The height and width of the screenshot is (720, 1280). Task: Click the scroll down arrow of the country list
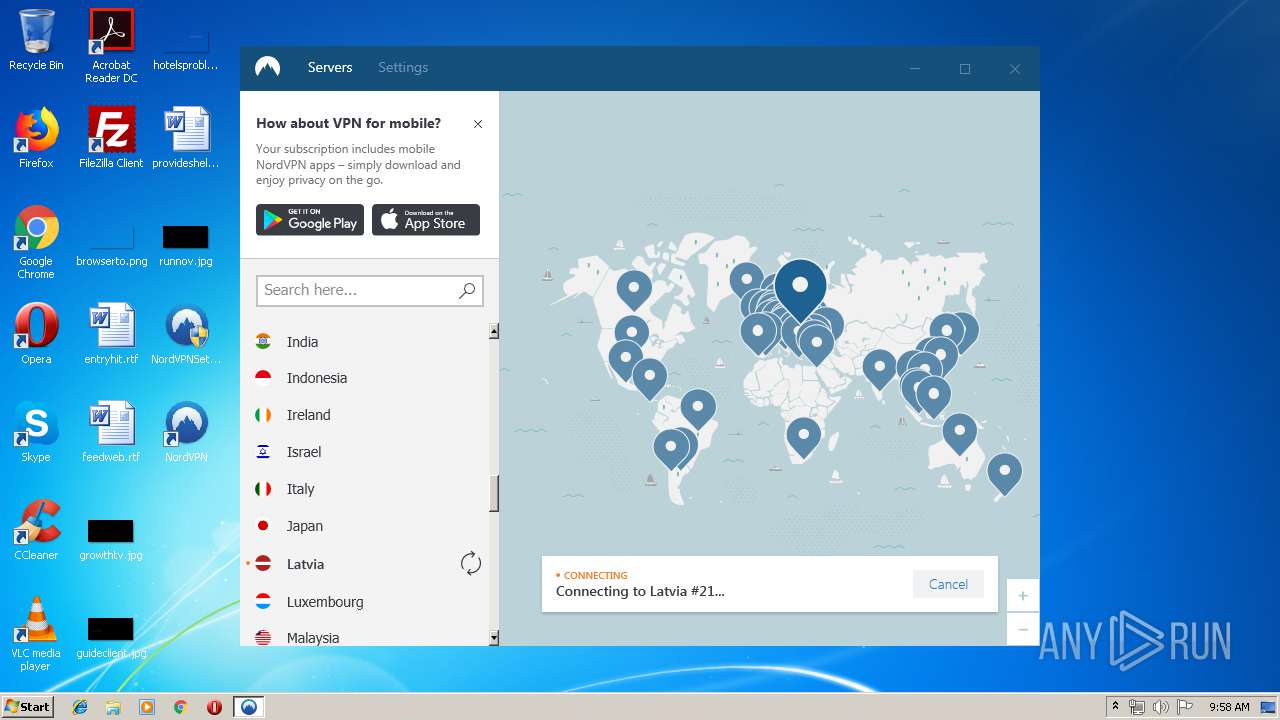tap(494, 638)
